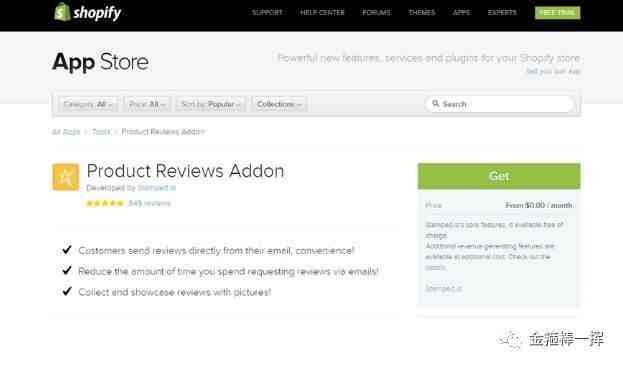This screenshot has height=365, width=623.
Task: Go to Forums in top navigation
Action: [x=377, y=13]
